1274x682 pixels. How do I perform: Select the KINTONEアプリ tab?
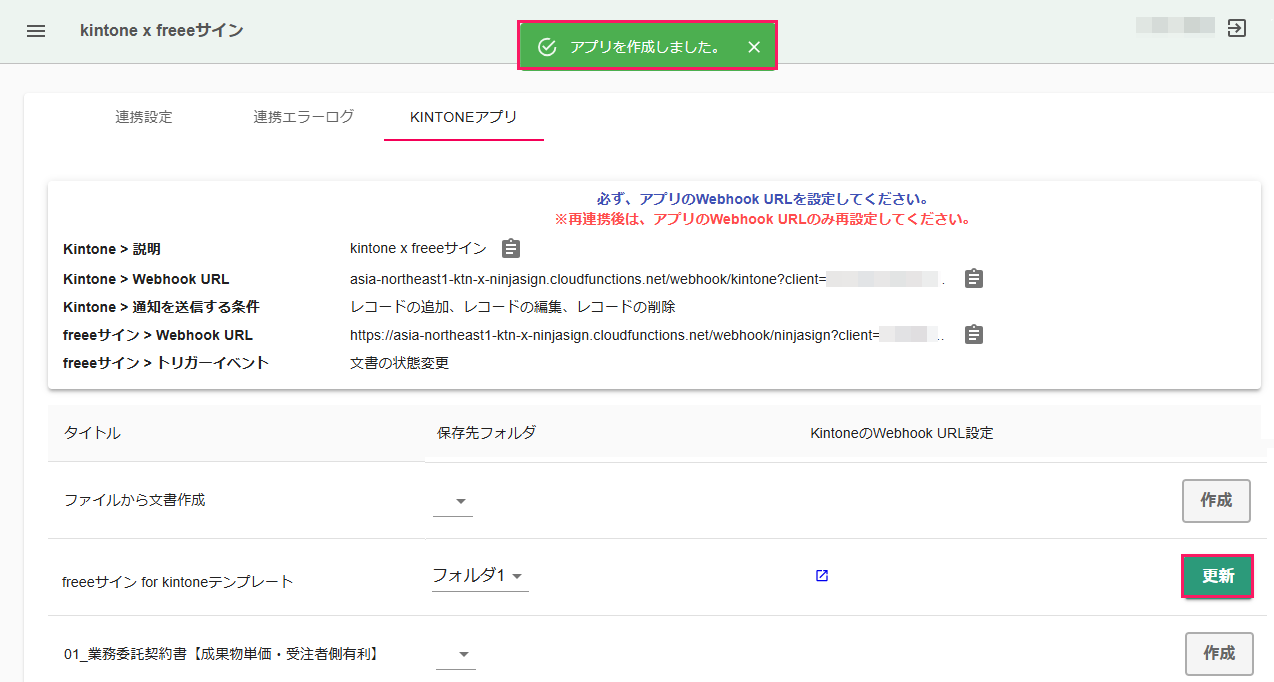coord(464,117)
